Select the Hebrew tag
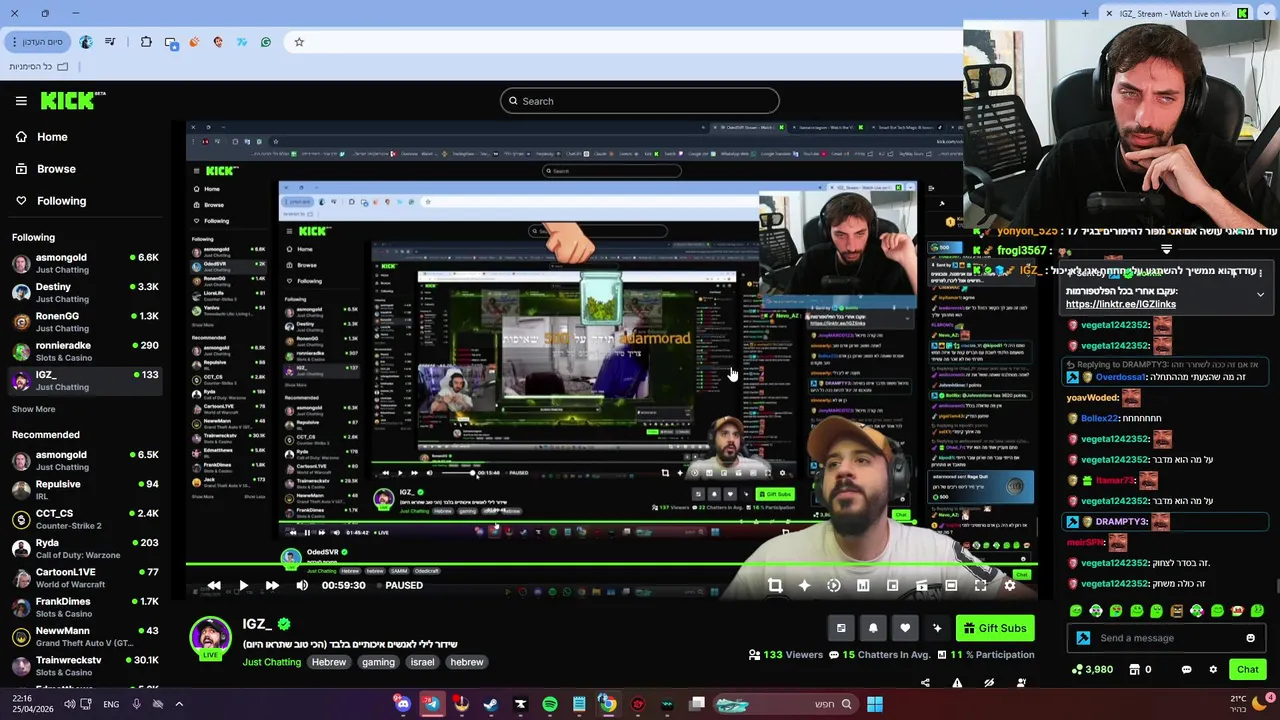The image size is (1280, 720). point(328,662)
